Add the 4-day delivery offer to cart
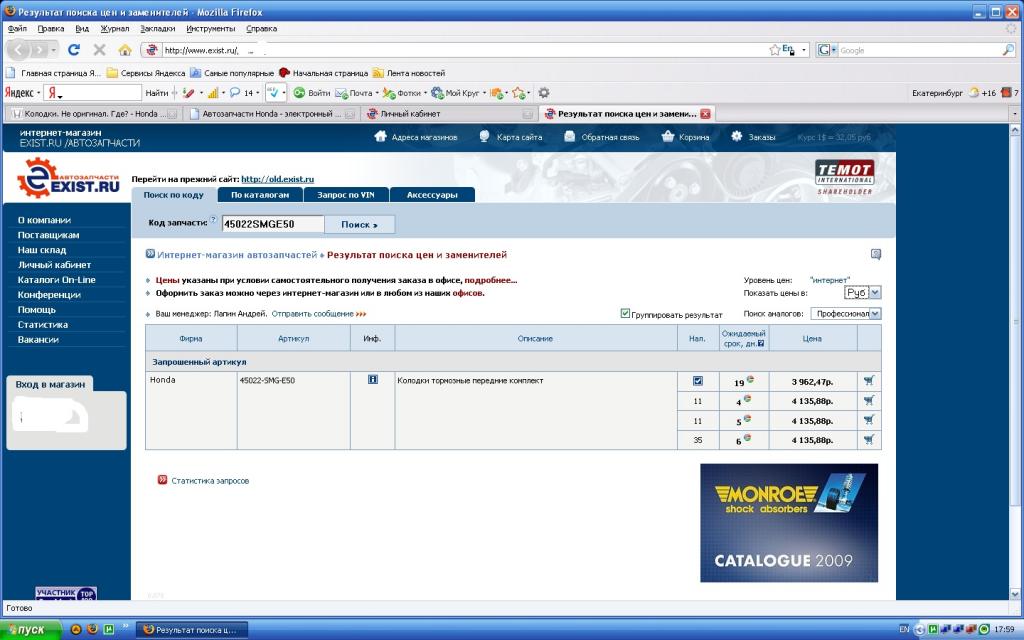Viewport: 1024px width, 640px height. coord(869,400)
